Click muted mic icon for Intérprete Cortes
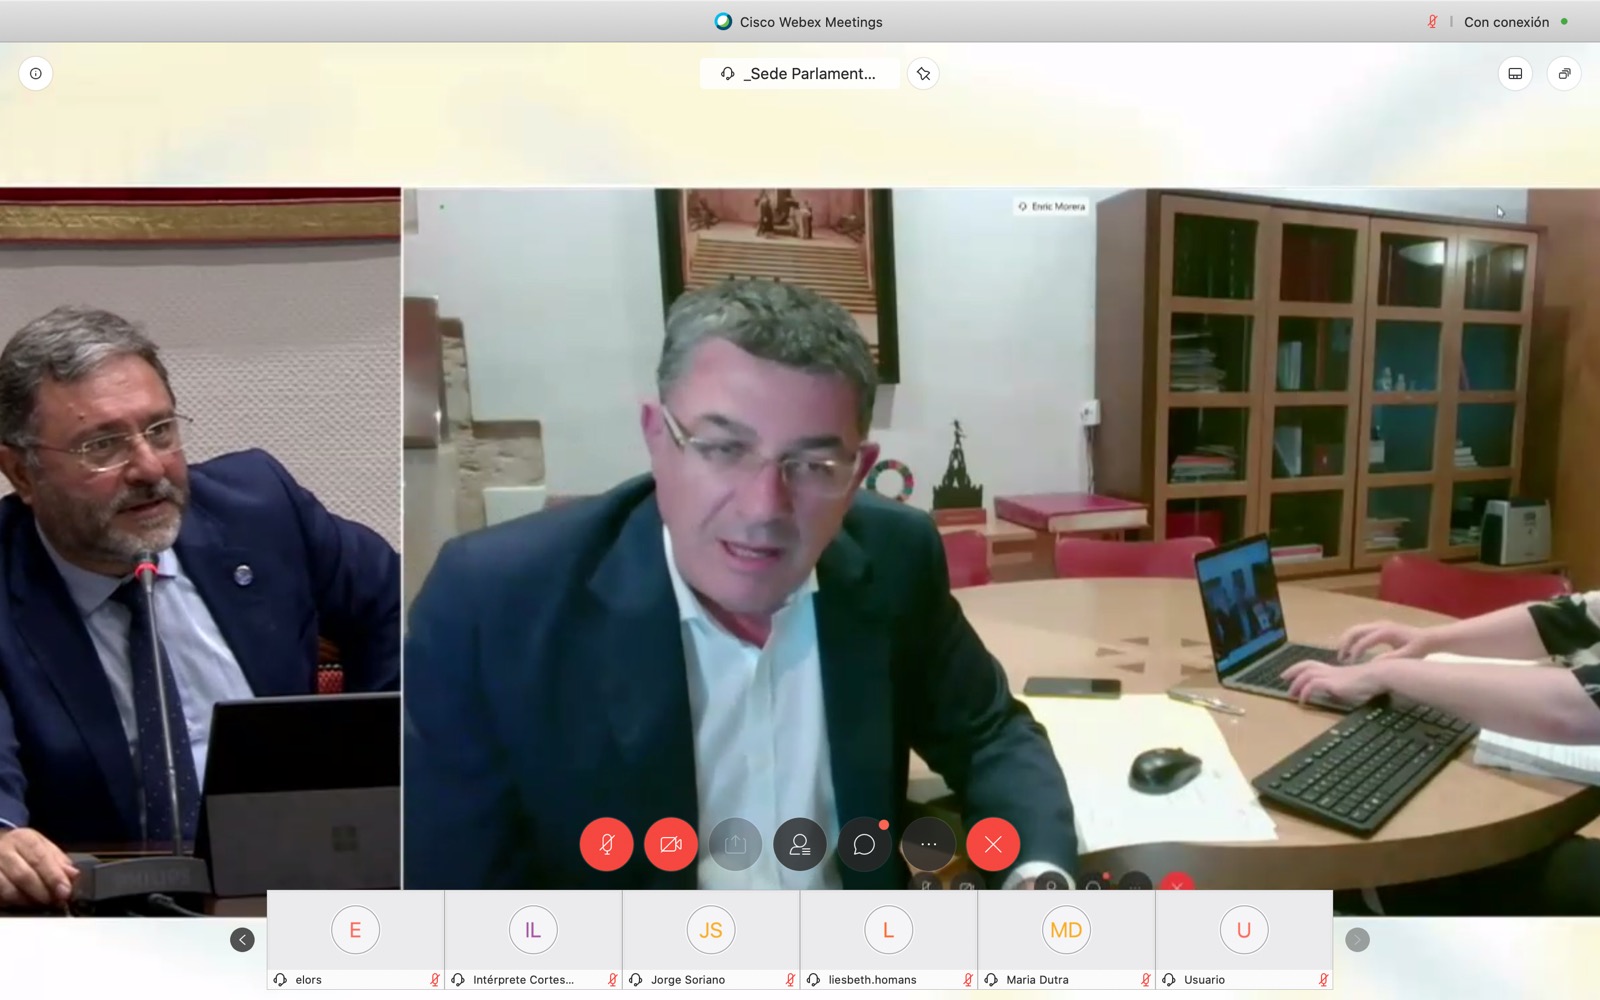 point(613,980)
